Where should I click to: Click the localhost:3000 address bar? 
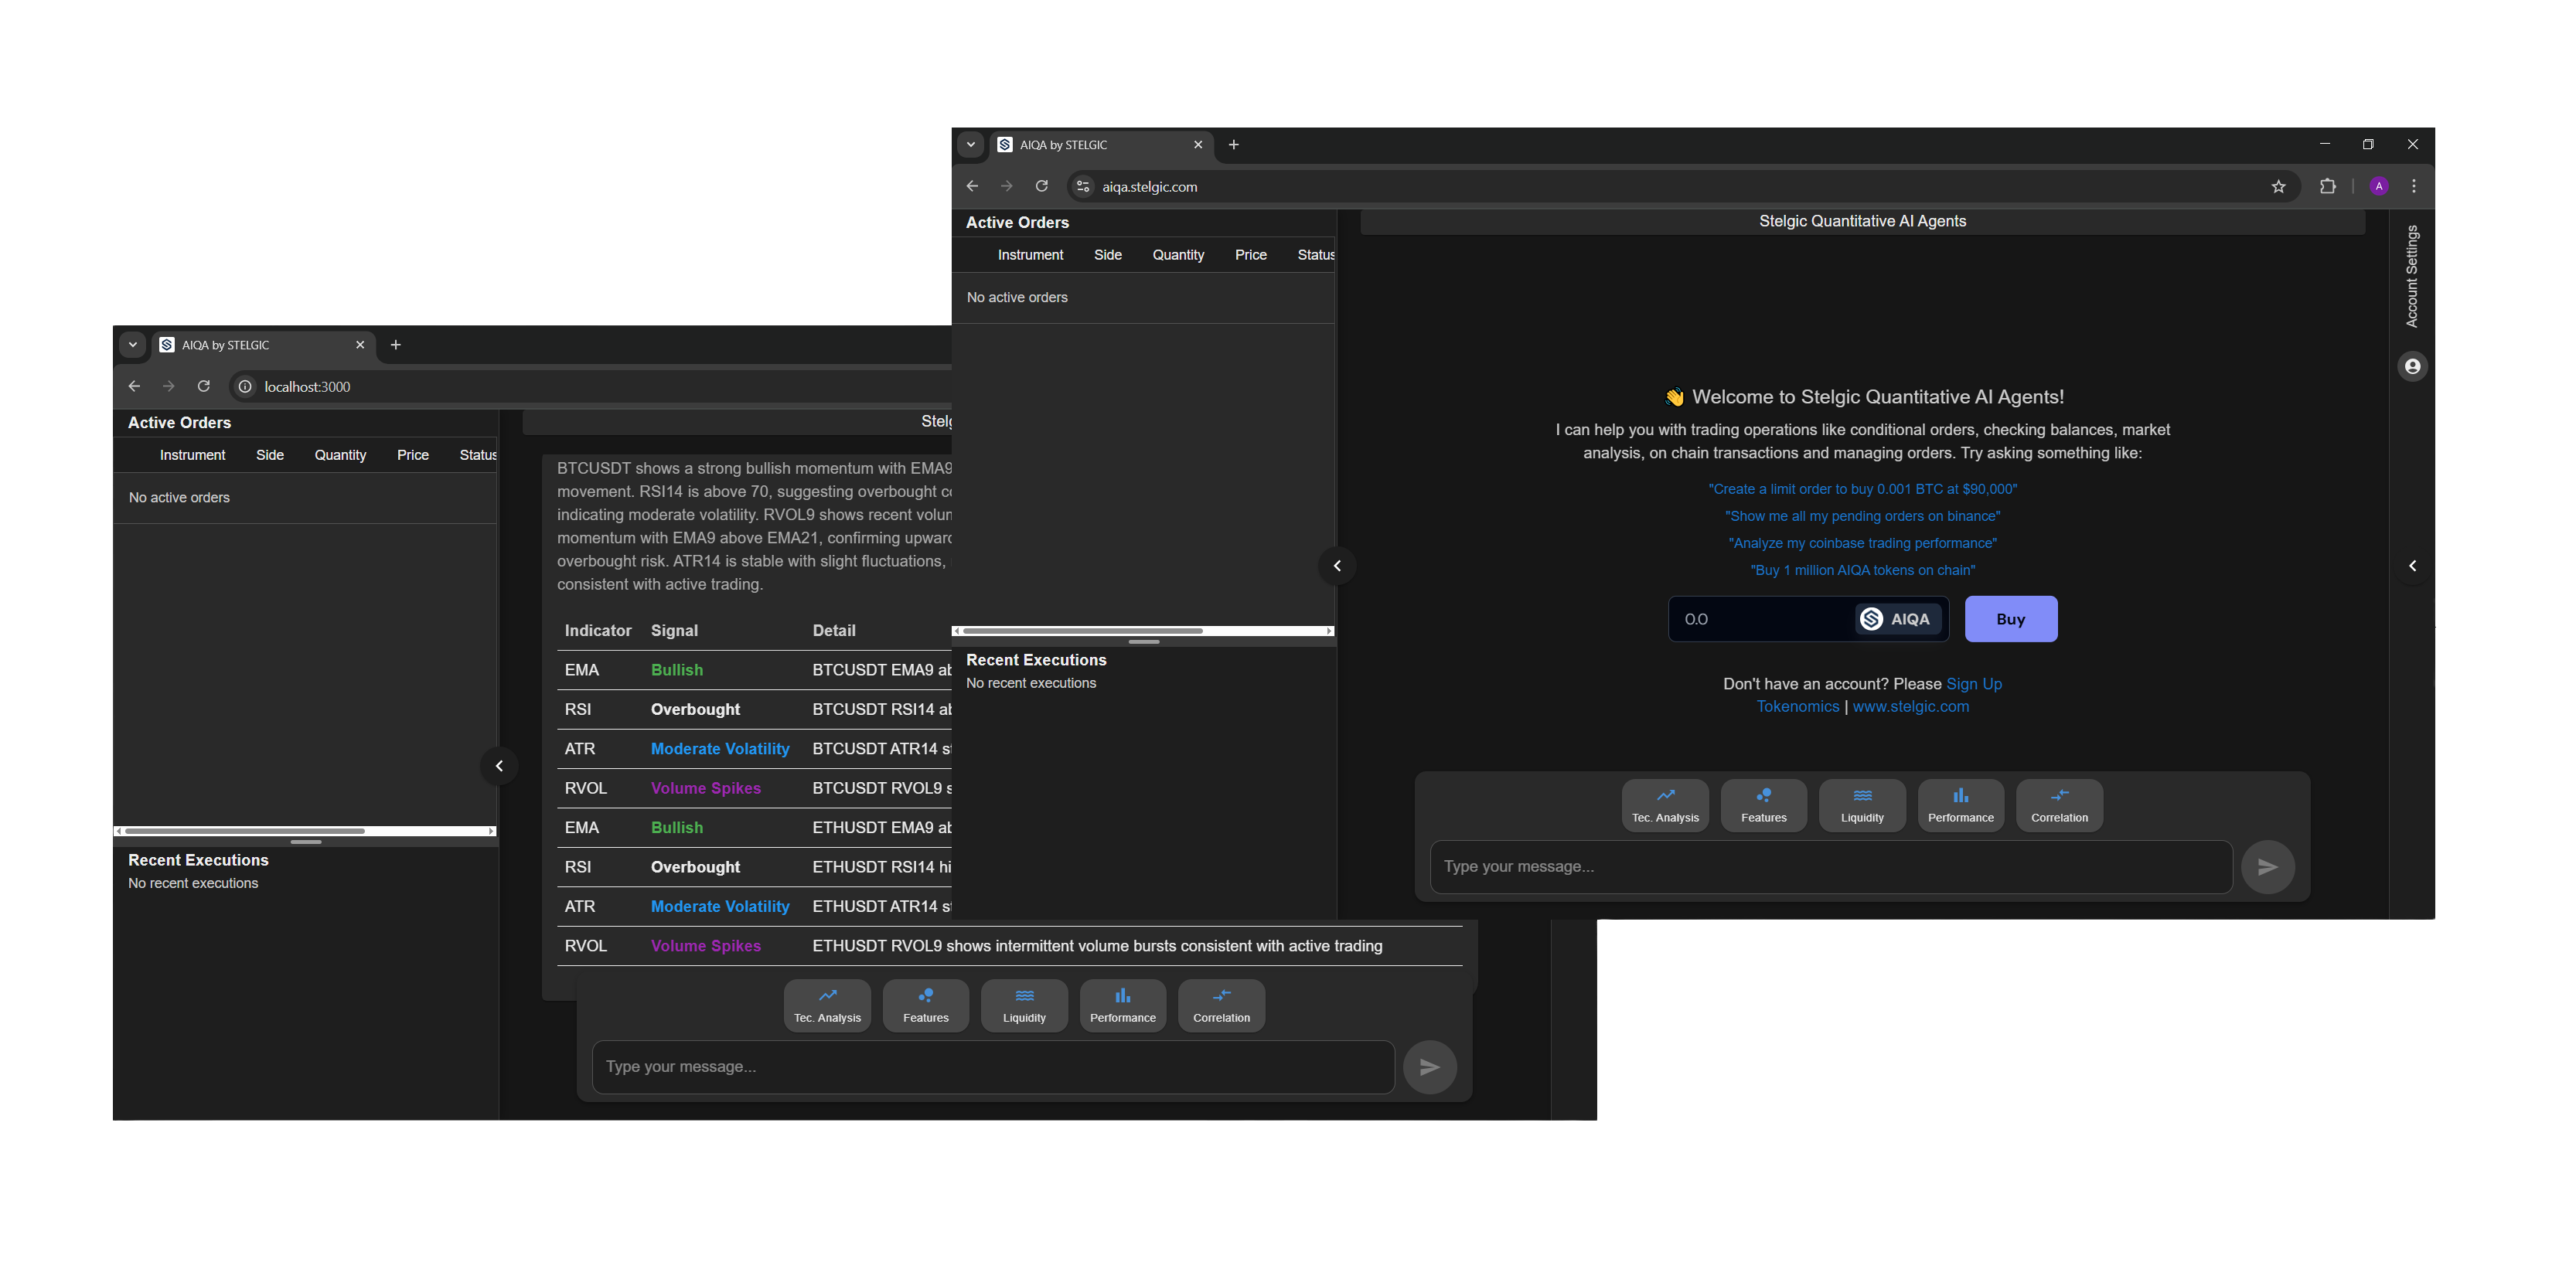point(590,386)
